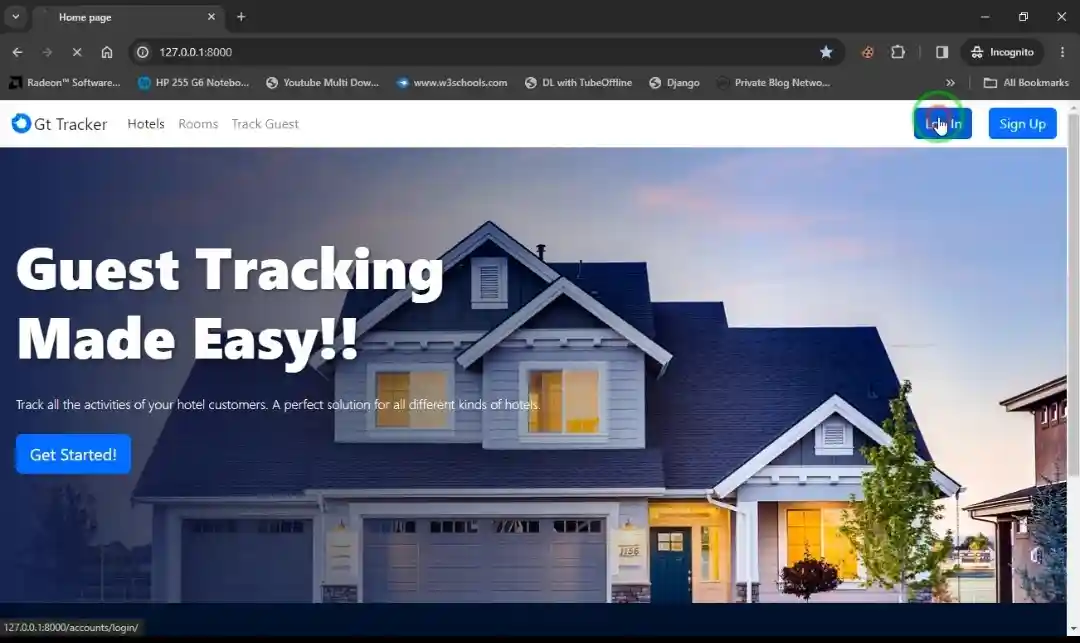
Task: Open Chrome's three-dot menu
Action: pos(1063,52)
